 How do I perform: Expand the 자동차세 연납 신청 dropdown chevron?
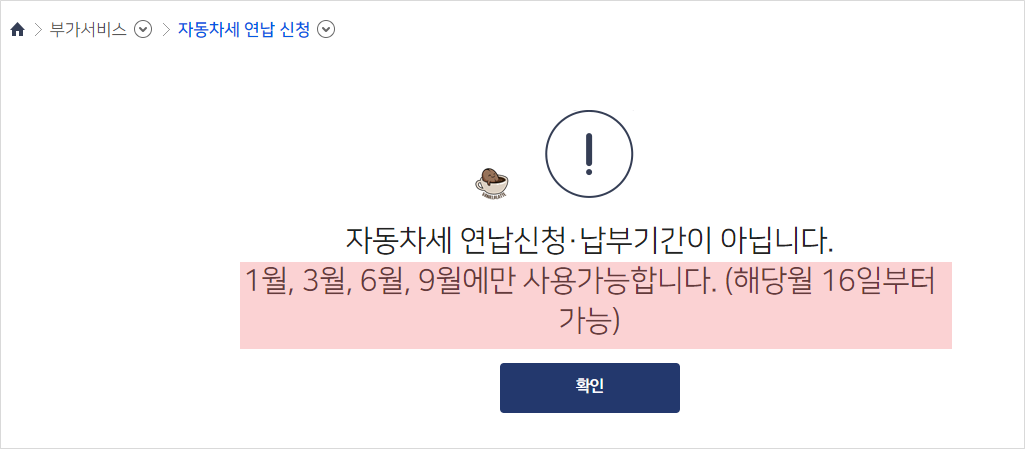pyautogui.click(x=326, y=30)
